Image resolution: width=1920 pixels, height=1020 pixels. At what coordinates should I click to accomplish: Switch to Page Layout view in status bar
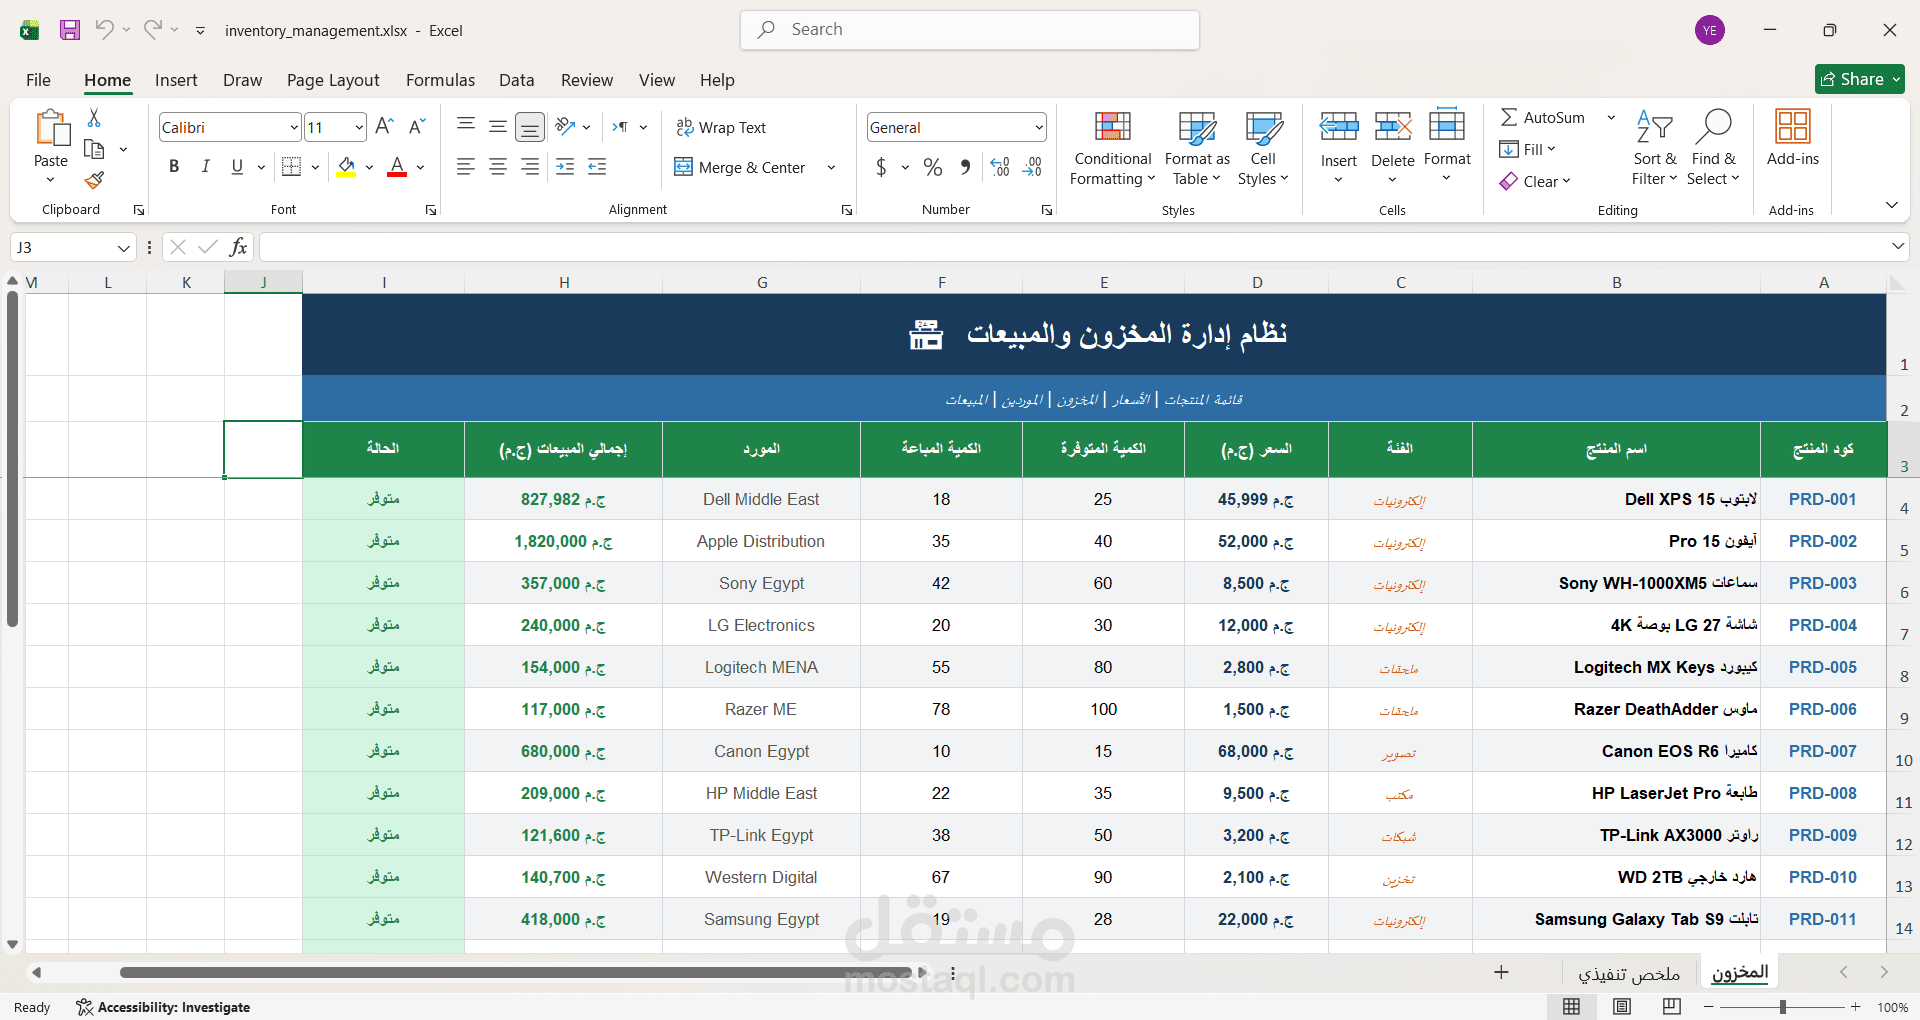tap(1622, 1006)
